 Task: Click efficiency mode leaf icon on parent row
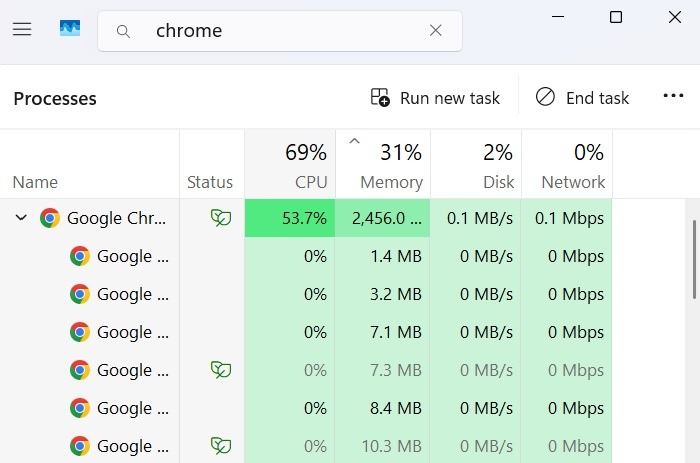(221, 218)
